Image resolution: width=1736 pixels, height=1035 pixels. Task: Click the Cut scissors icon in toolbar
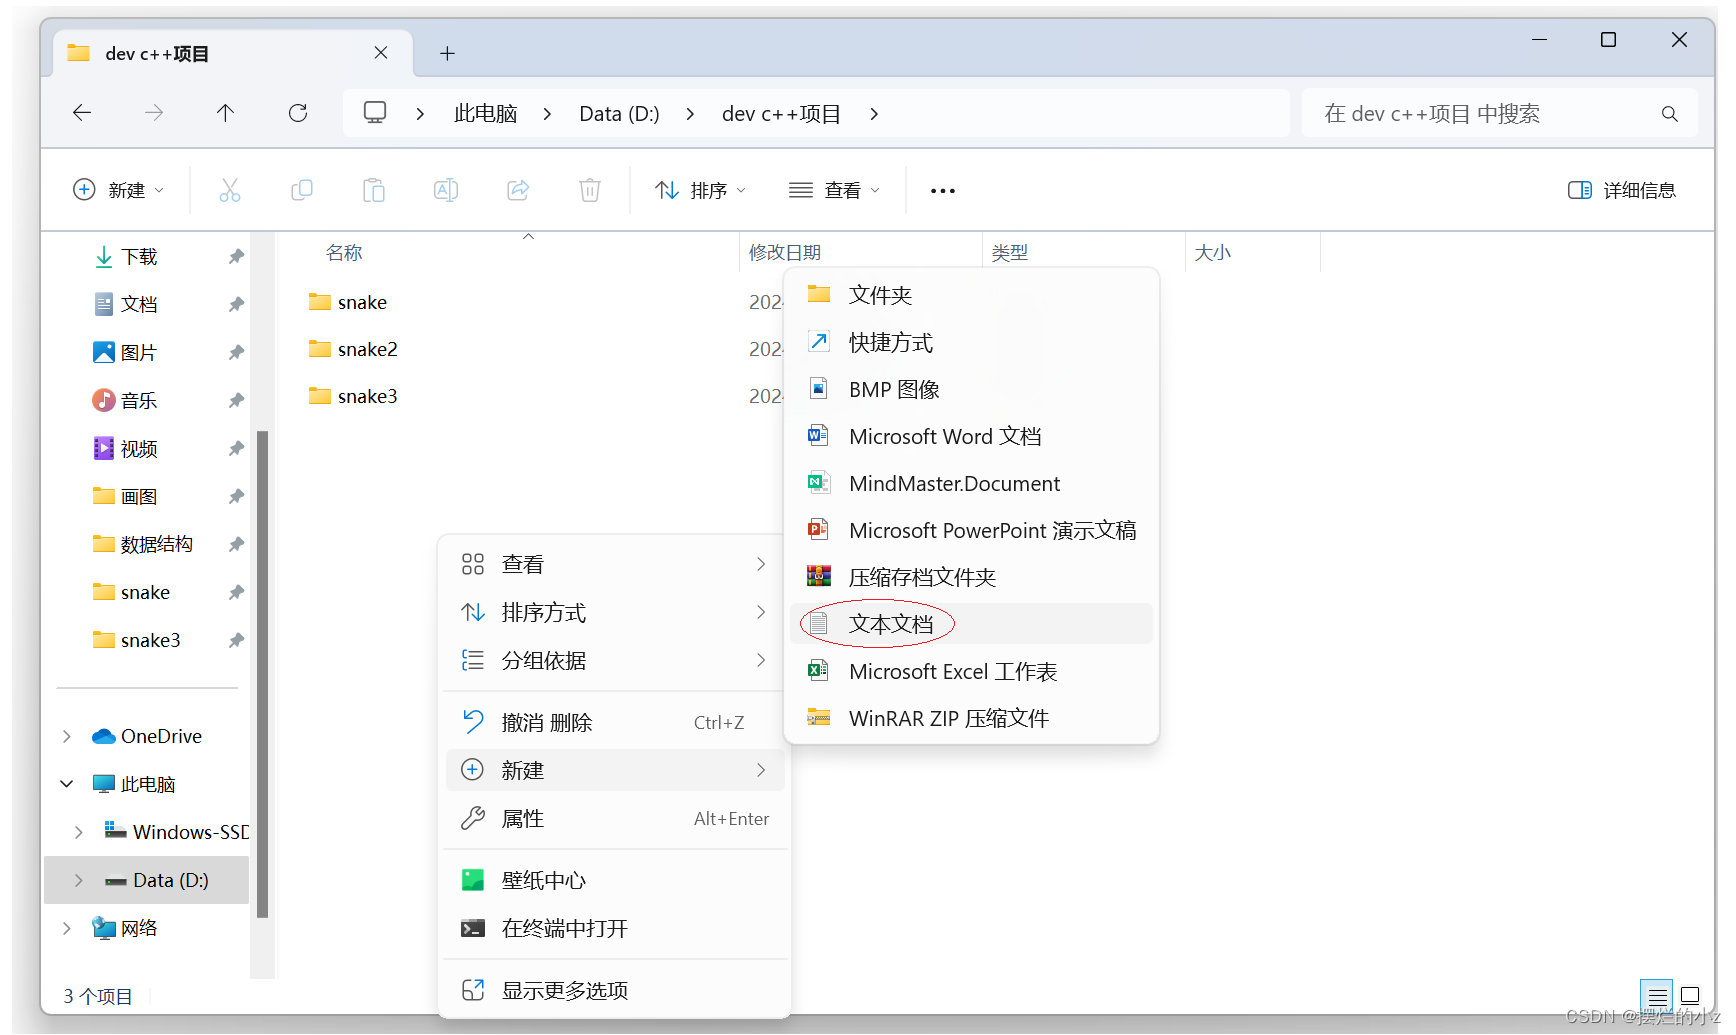pyautogui.click(x=230, y=190)
